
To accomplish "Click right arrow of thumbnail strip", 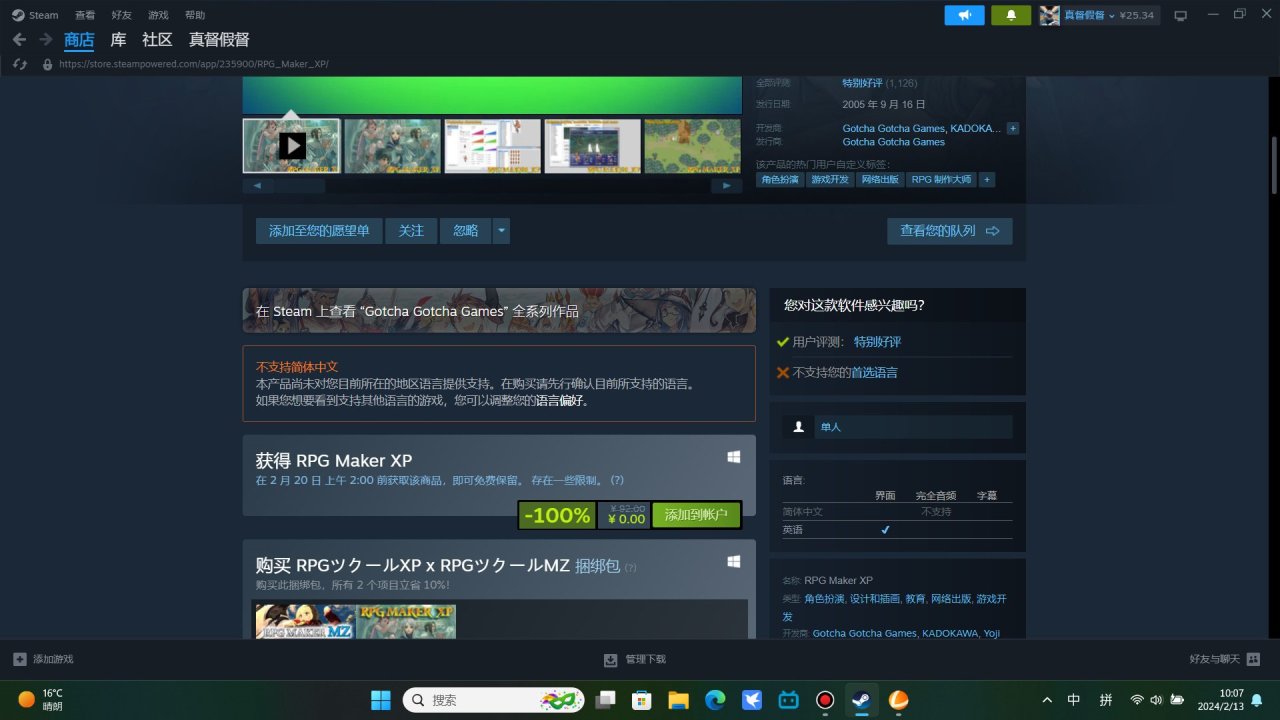I will [727, 186].
